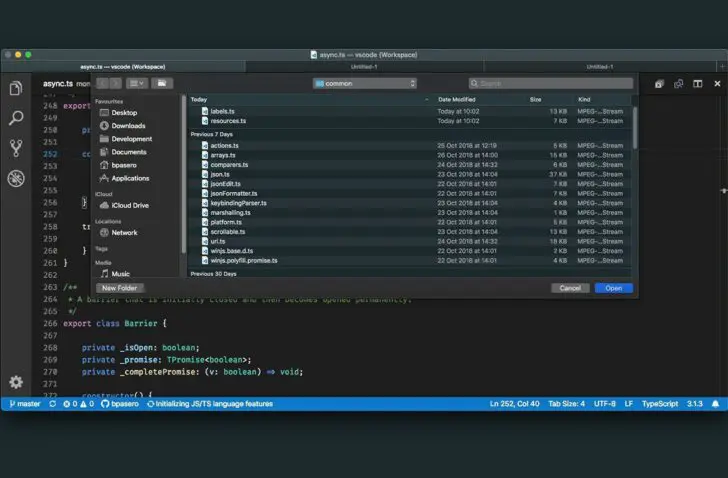Select the marshalling.ts file
This screenshot has height=478, width=728.
tap(410, 213)
